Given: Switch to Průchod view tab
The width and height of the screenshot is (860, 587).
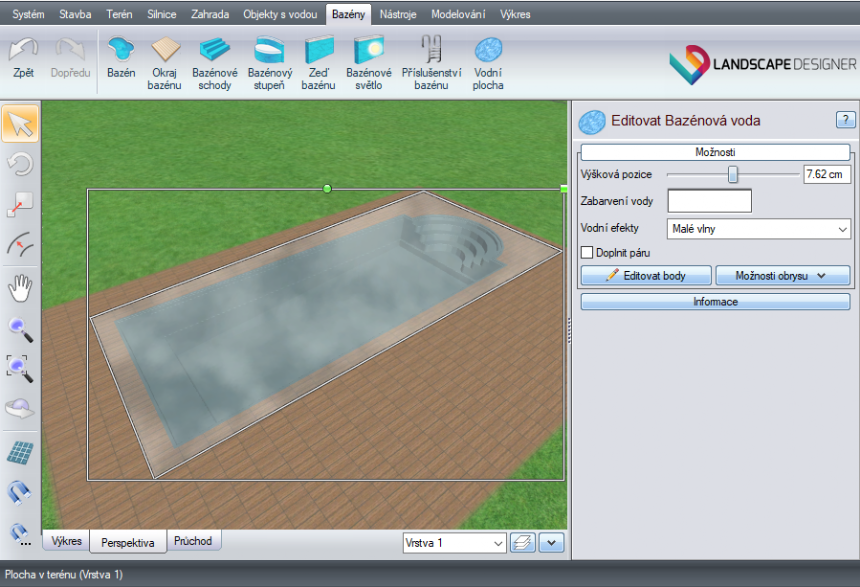Looking at the screenshot, I should [193, 541].
